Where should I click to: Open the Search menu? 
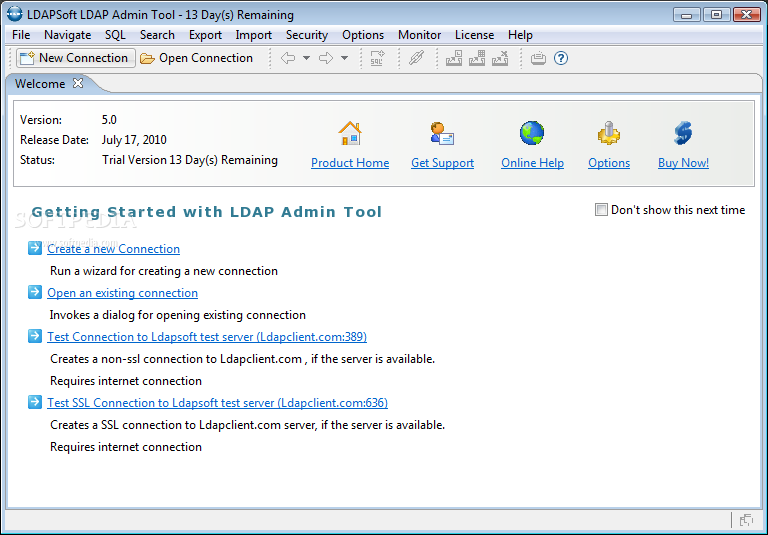pos(157,35)
